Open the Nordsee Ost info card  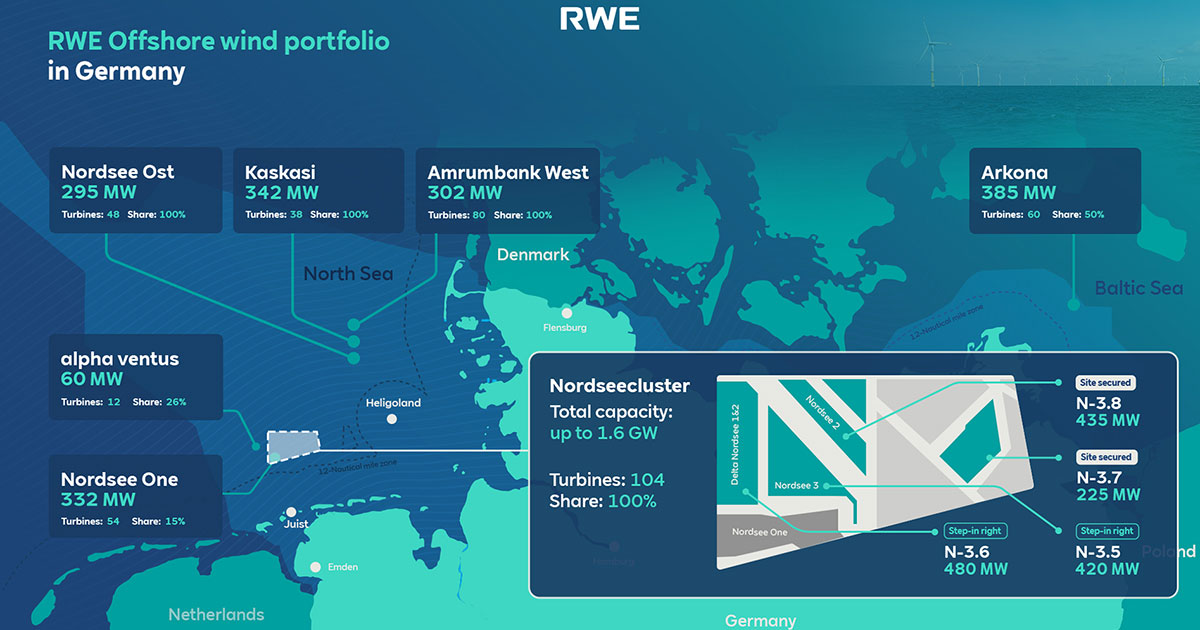135,190
